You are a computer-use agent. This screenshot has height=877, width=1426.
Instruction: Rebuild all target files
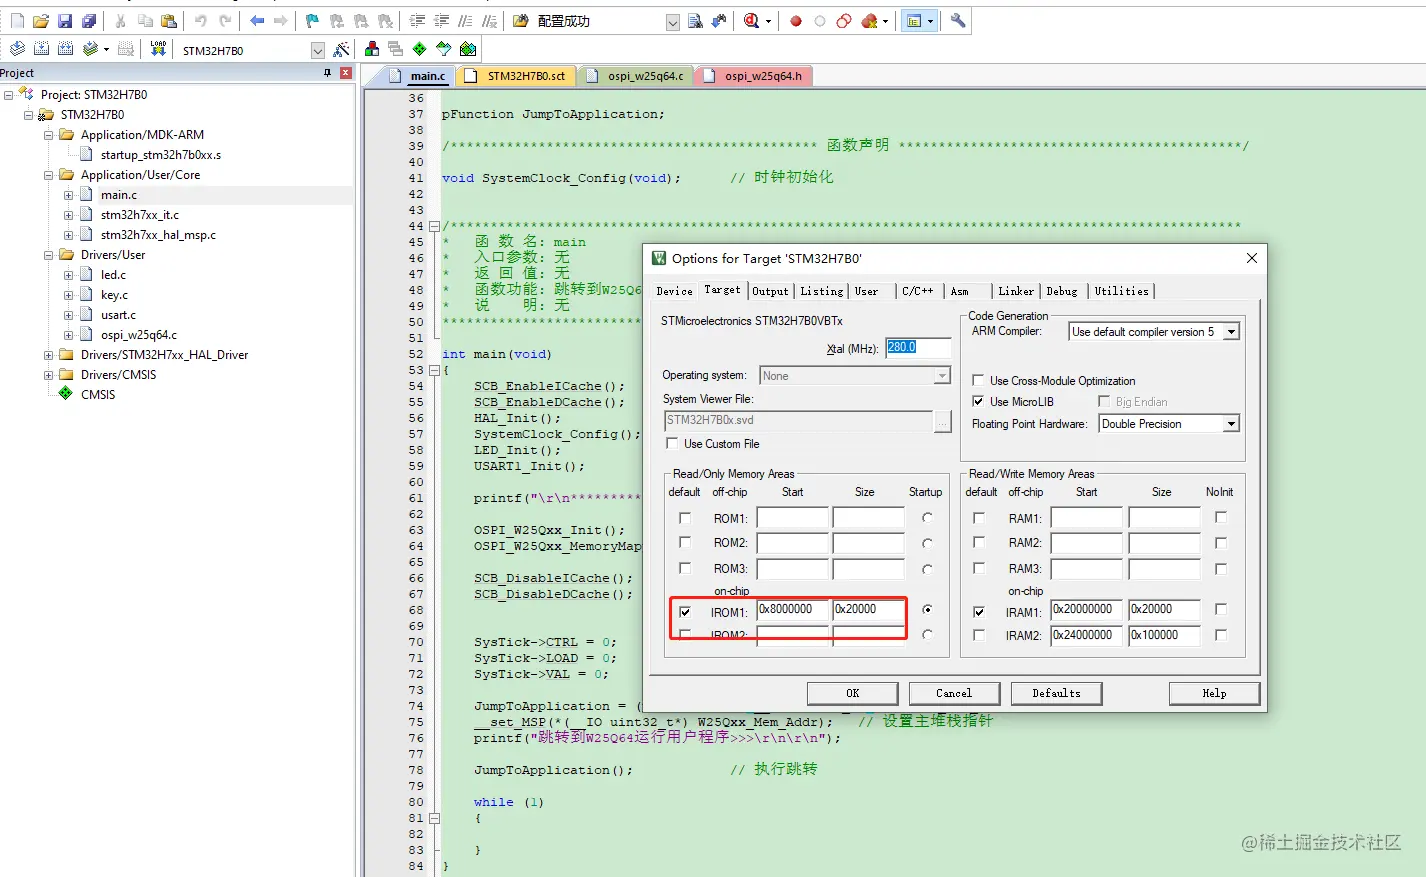[65, 49]
